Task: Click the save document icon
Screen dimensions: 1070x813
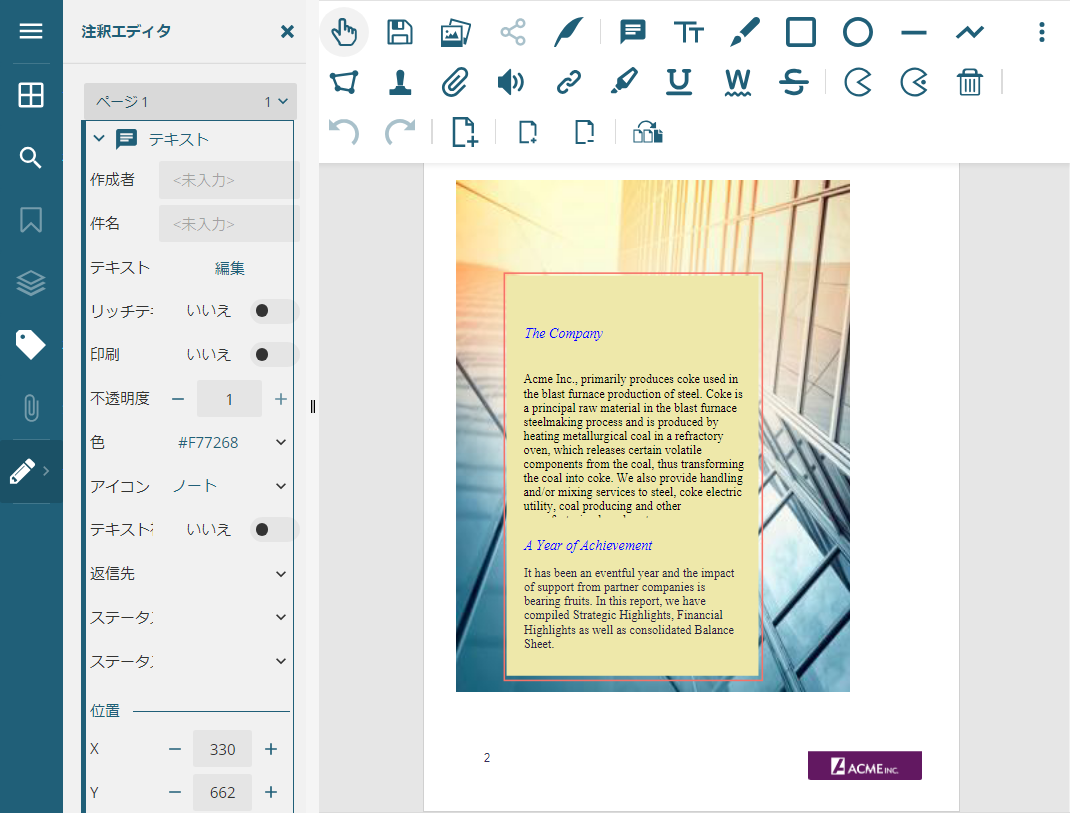Action: (x=400, y=32)
